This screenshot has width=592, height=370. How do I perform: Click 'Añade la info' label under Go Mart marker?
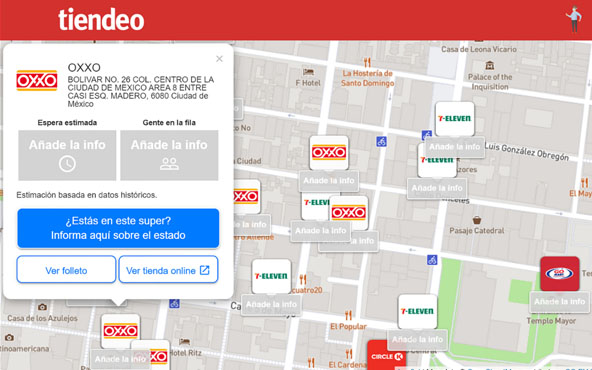pos(560,302)
